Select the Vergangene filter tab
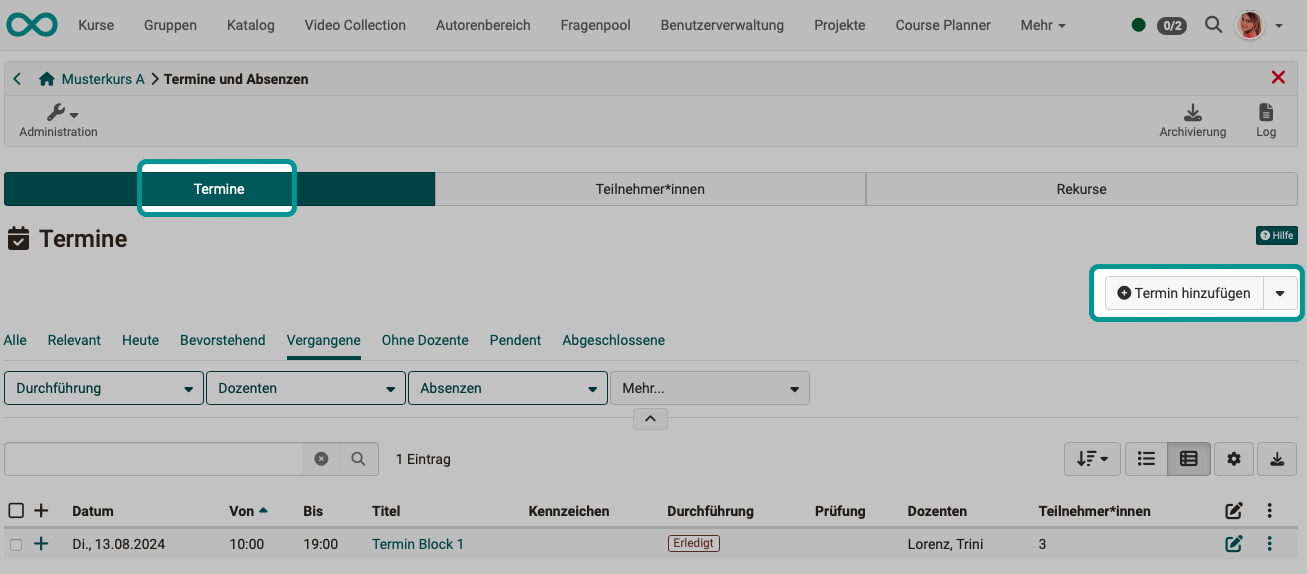 (324, 340)
